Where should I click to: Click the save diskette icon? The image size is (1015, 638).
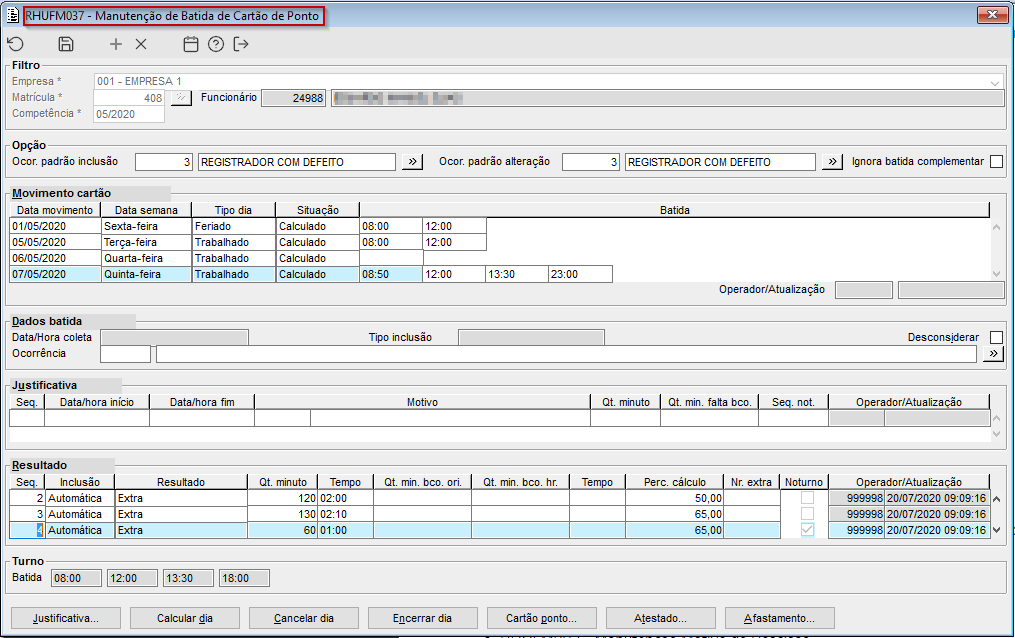pyautogui.click(x=66, y=44)
